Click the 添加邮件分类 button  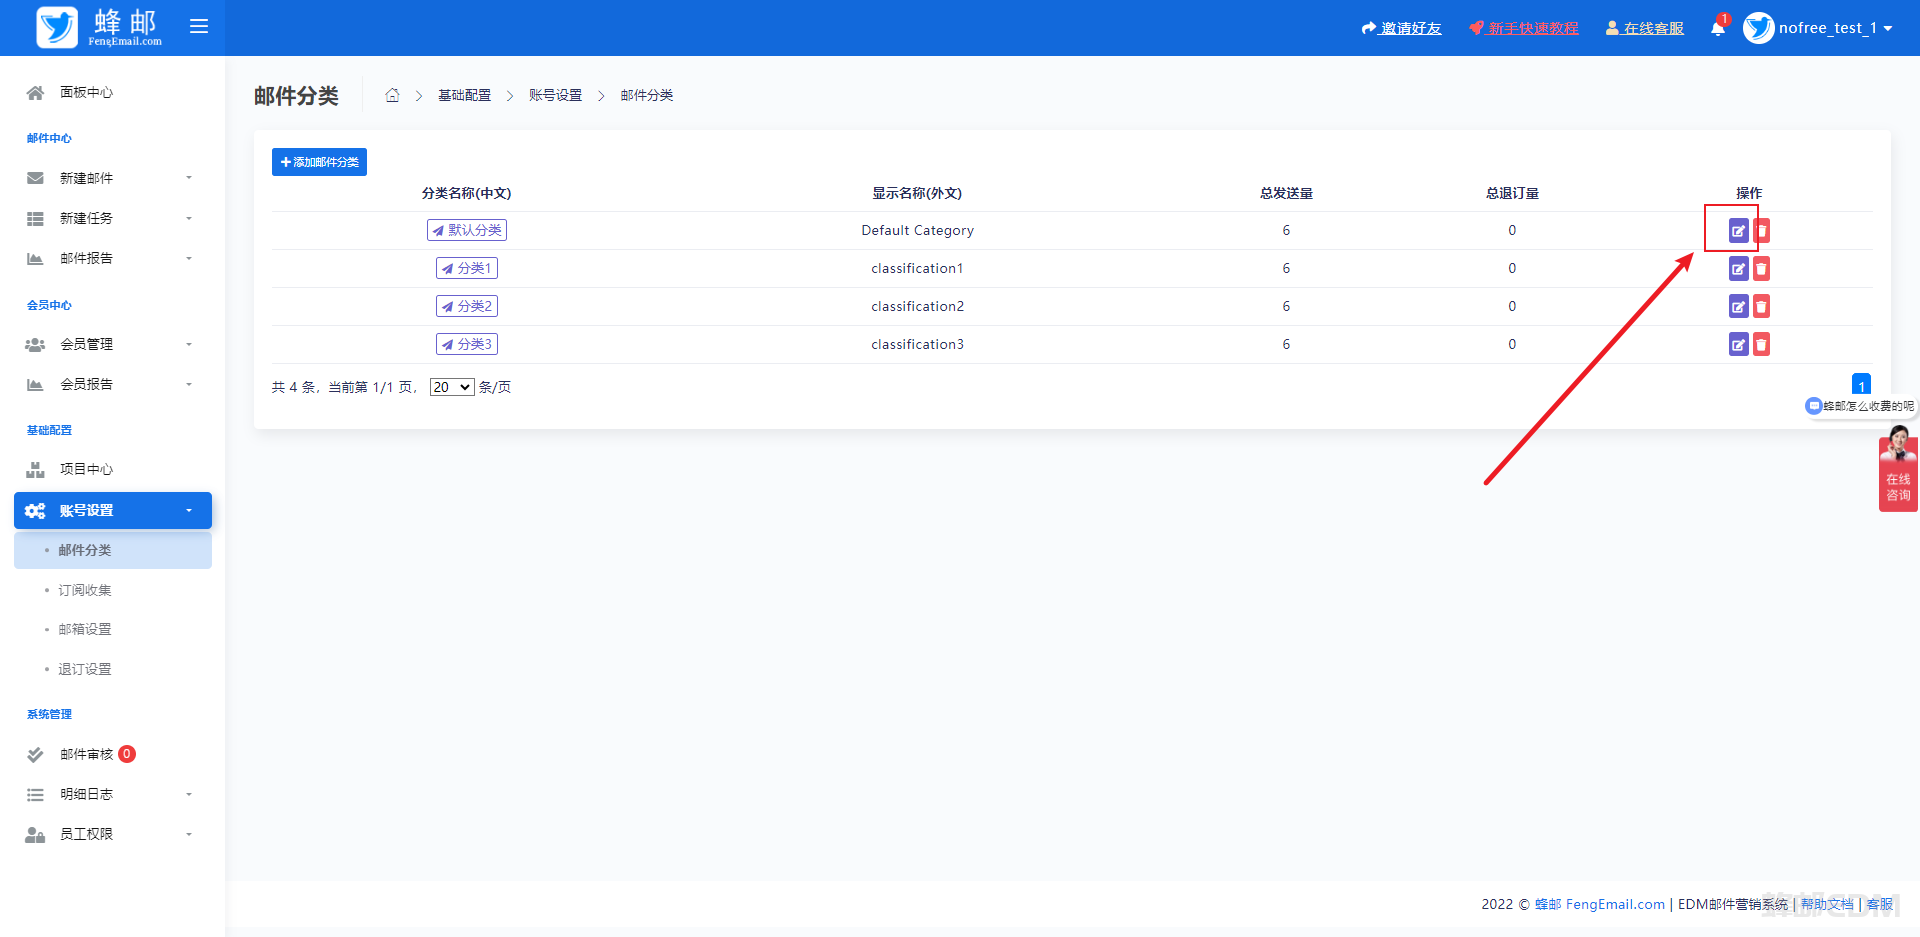tap(319, 162)
